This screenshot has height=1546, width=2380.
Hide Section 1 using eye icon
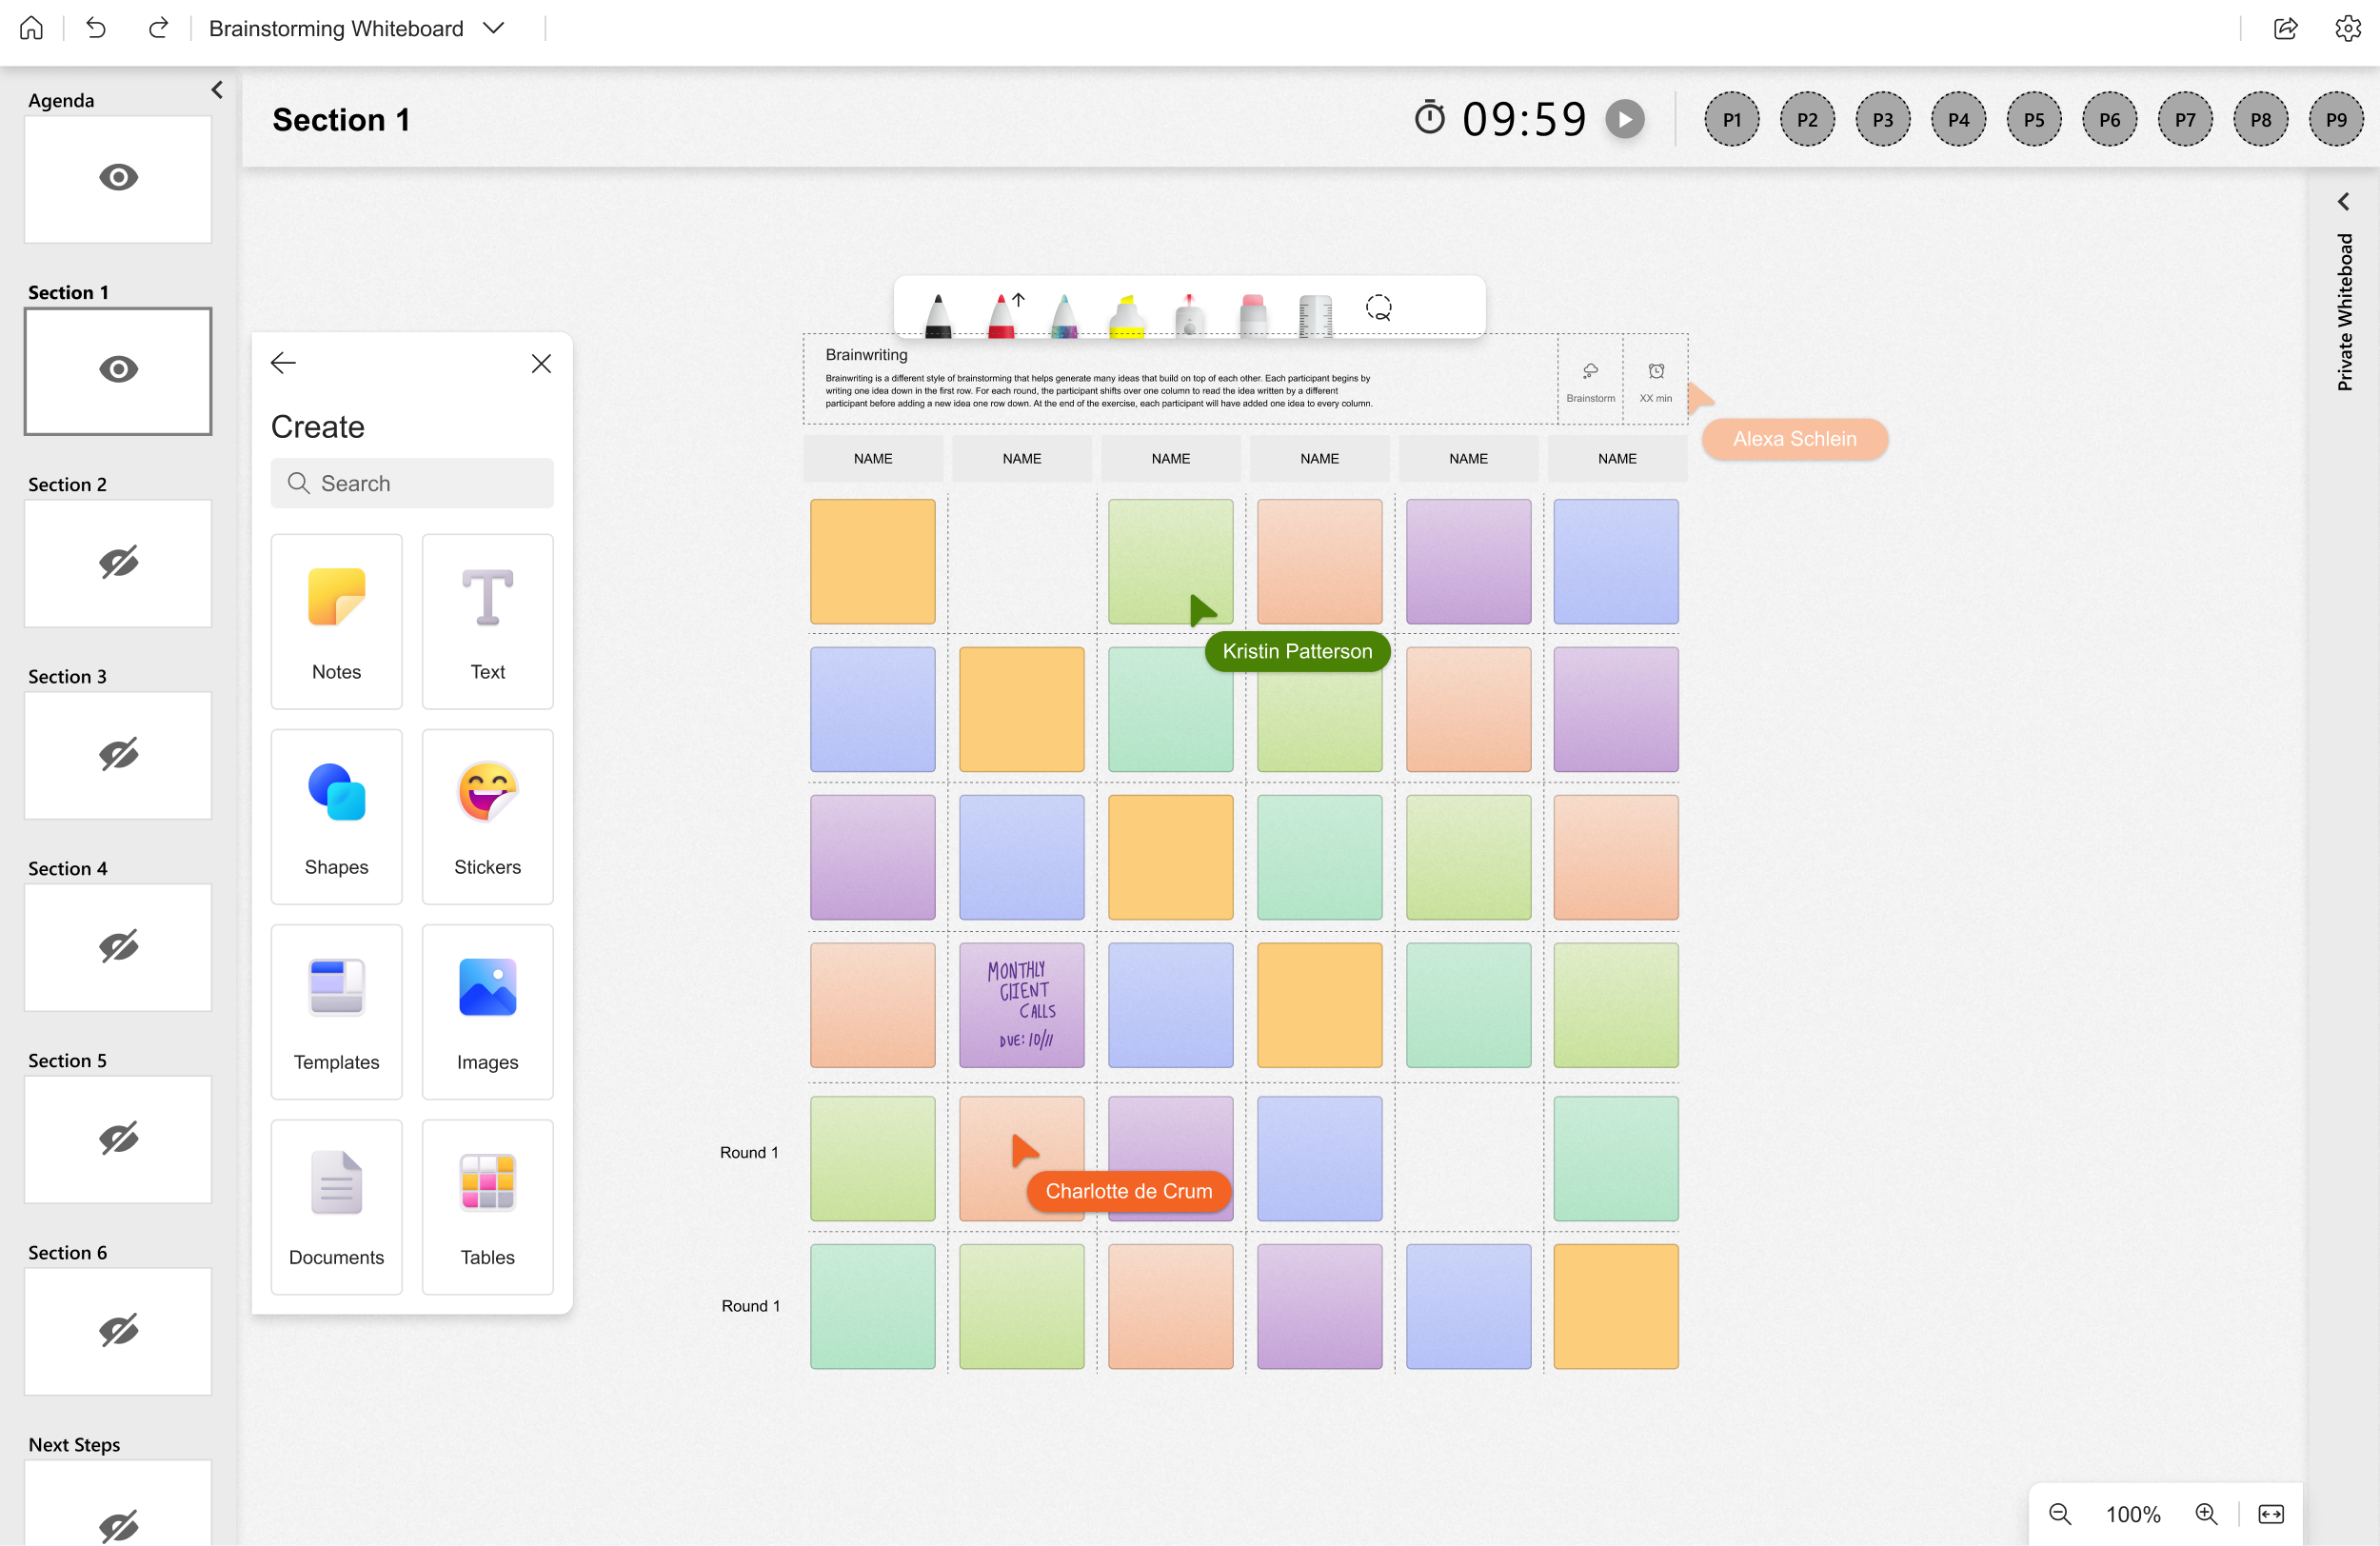click(118, 370)
